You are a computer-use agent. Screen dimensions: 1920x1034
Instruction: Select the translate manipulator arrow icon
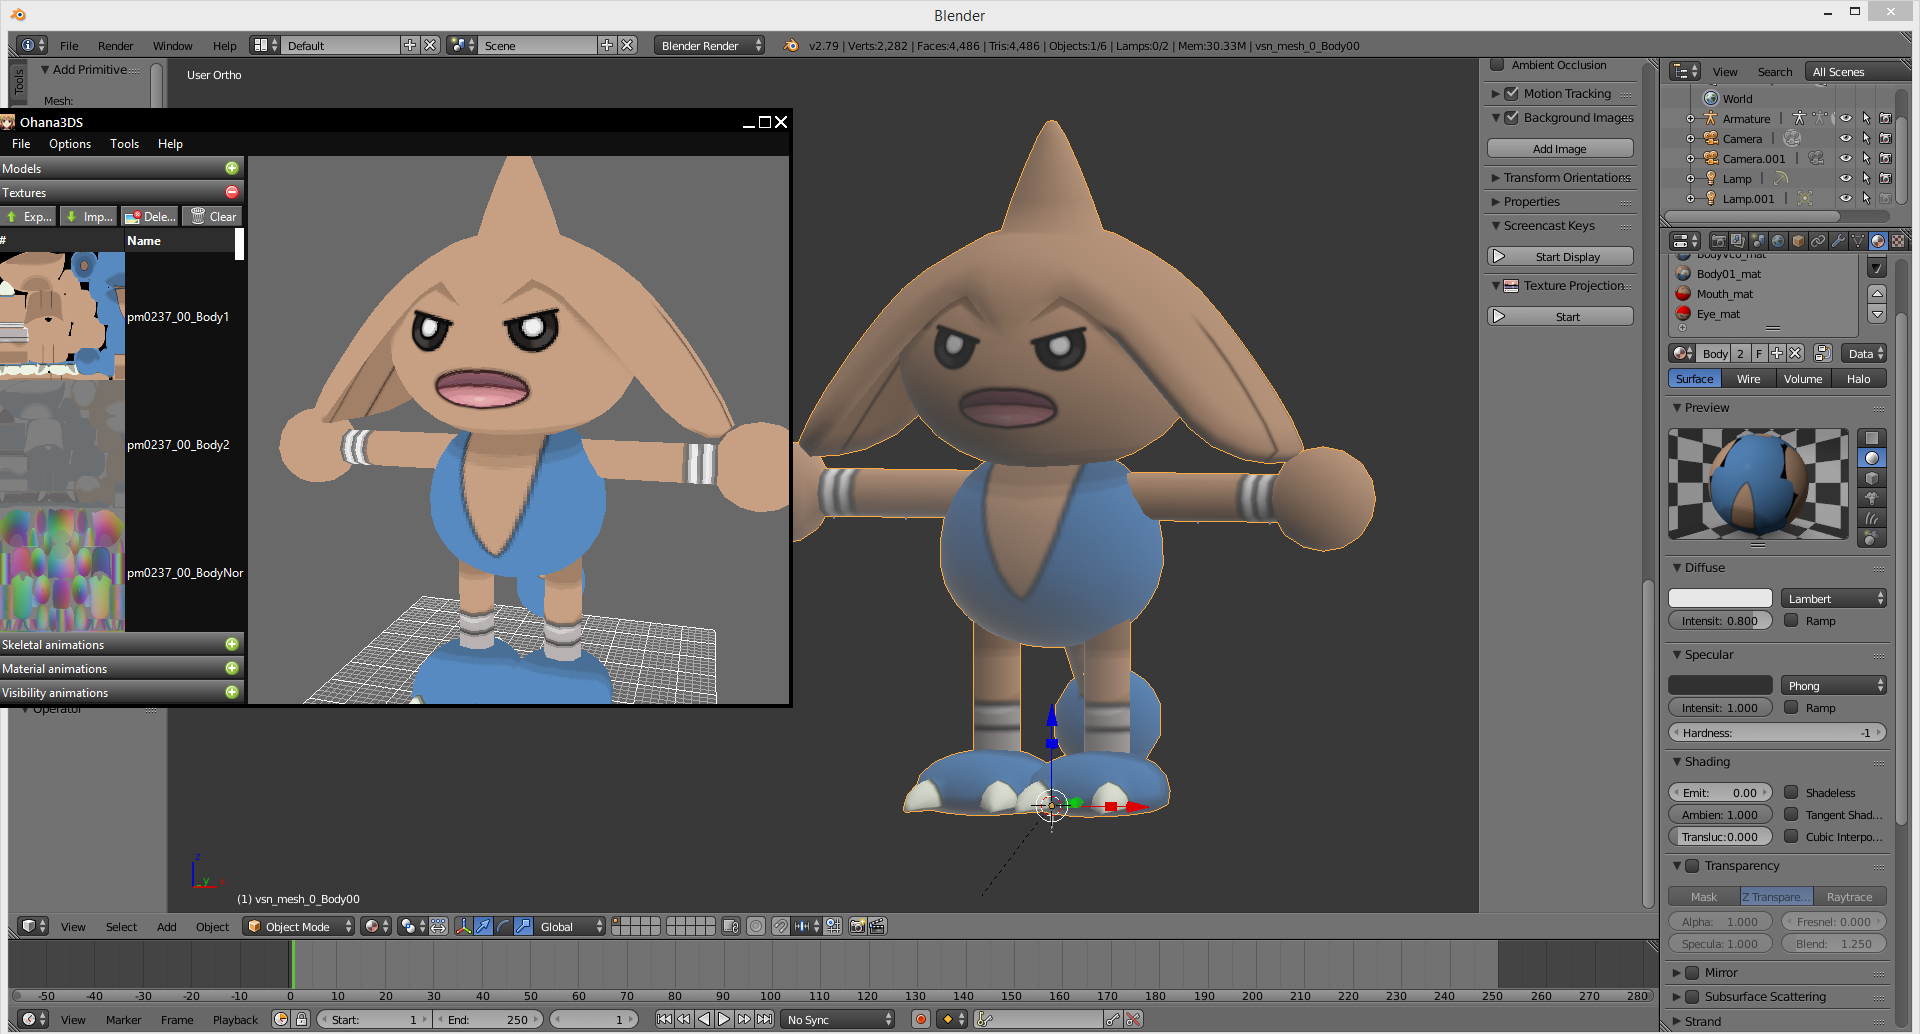pos(483,926)
